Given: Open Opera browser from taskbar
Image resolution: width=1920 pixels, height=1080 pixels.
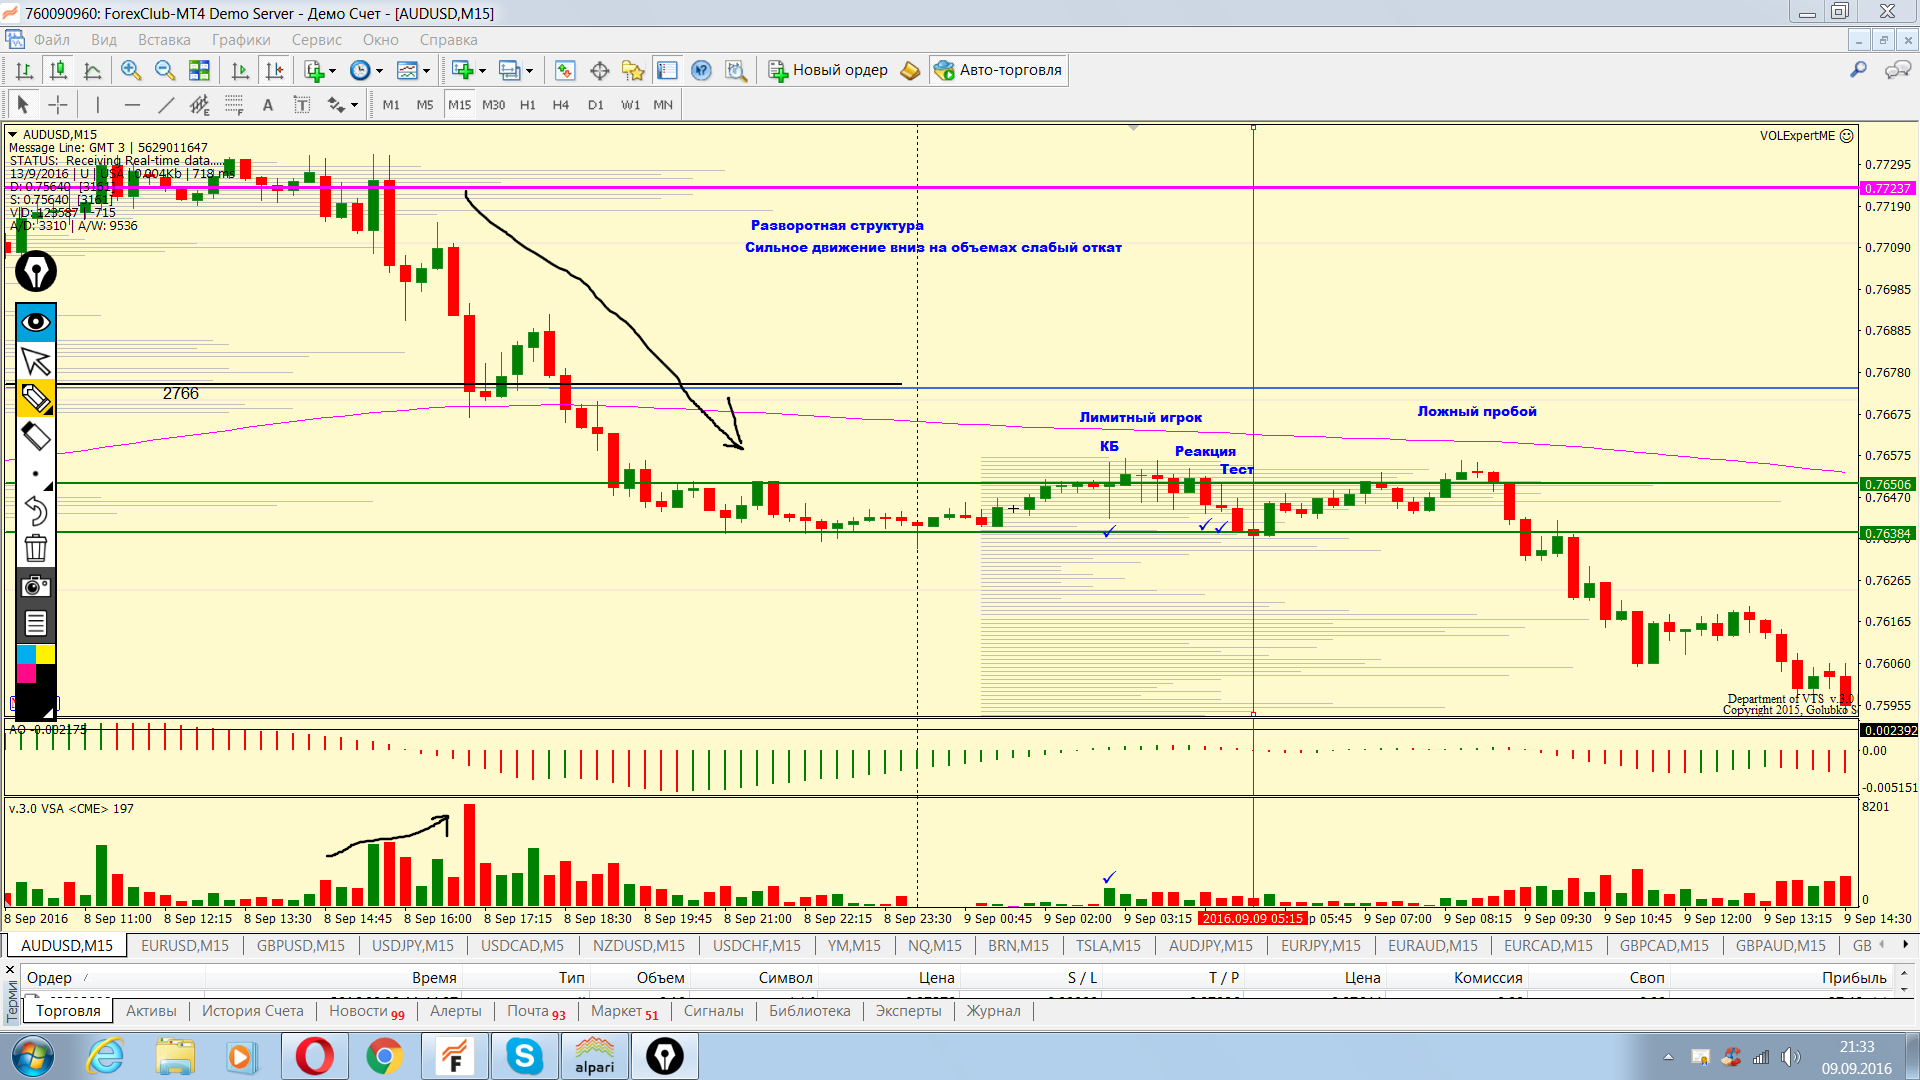Looking at the screenshot, I should click(x=314, y=1056).
